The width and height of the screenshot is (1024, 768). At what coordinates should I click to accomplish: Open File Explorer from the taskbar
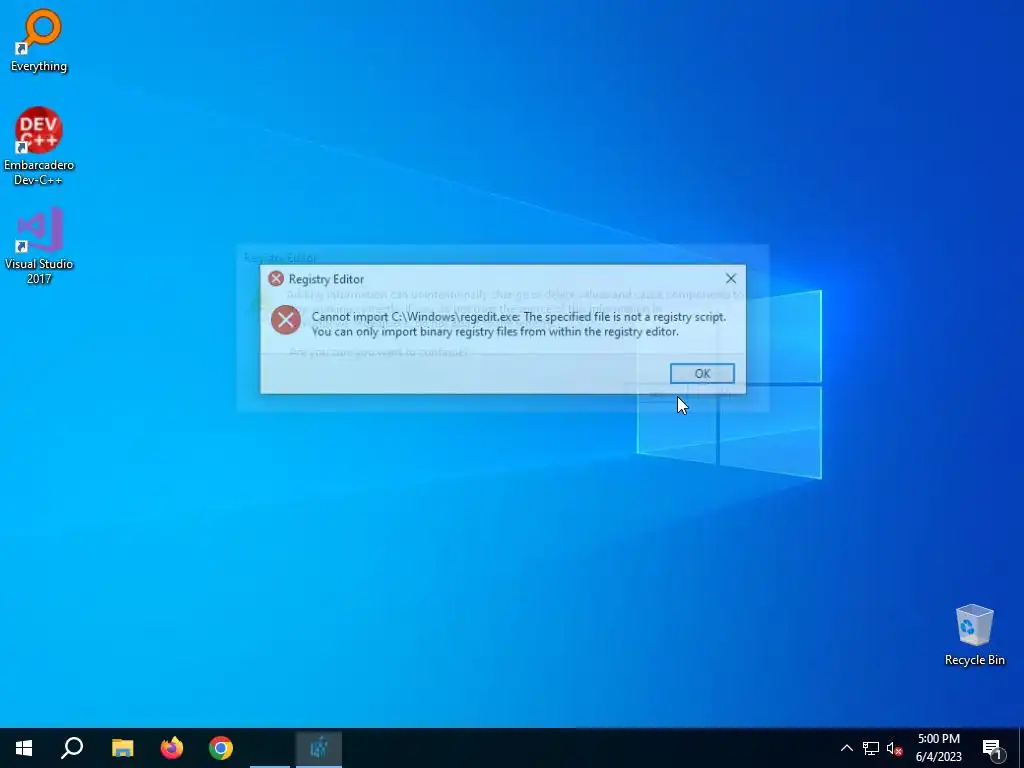point(122,748)
